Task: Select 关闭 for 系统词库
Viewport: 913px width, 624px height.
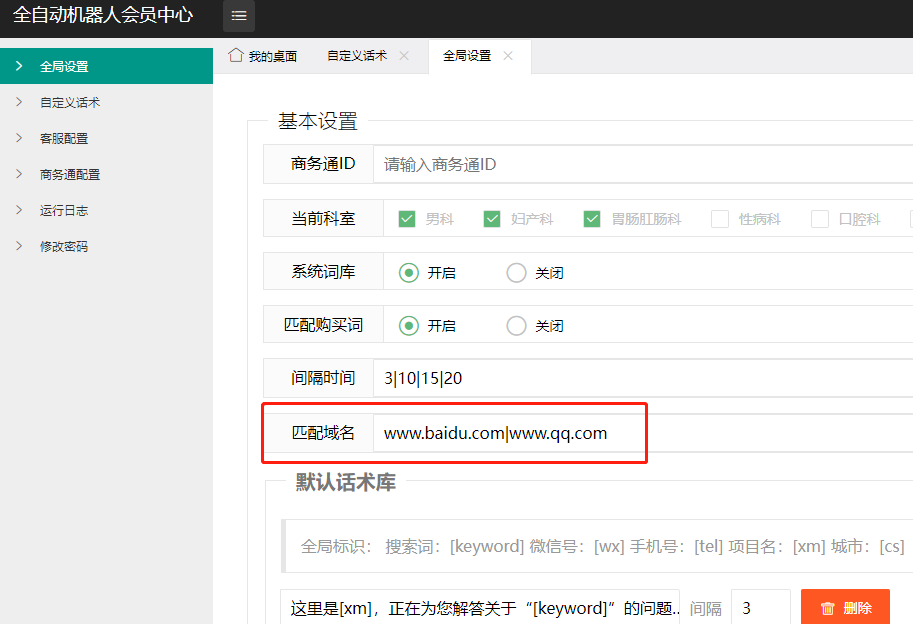Action: (x=516, y=272)
